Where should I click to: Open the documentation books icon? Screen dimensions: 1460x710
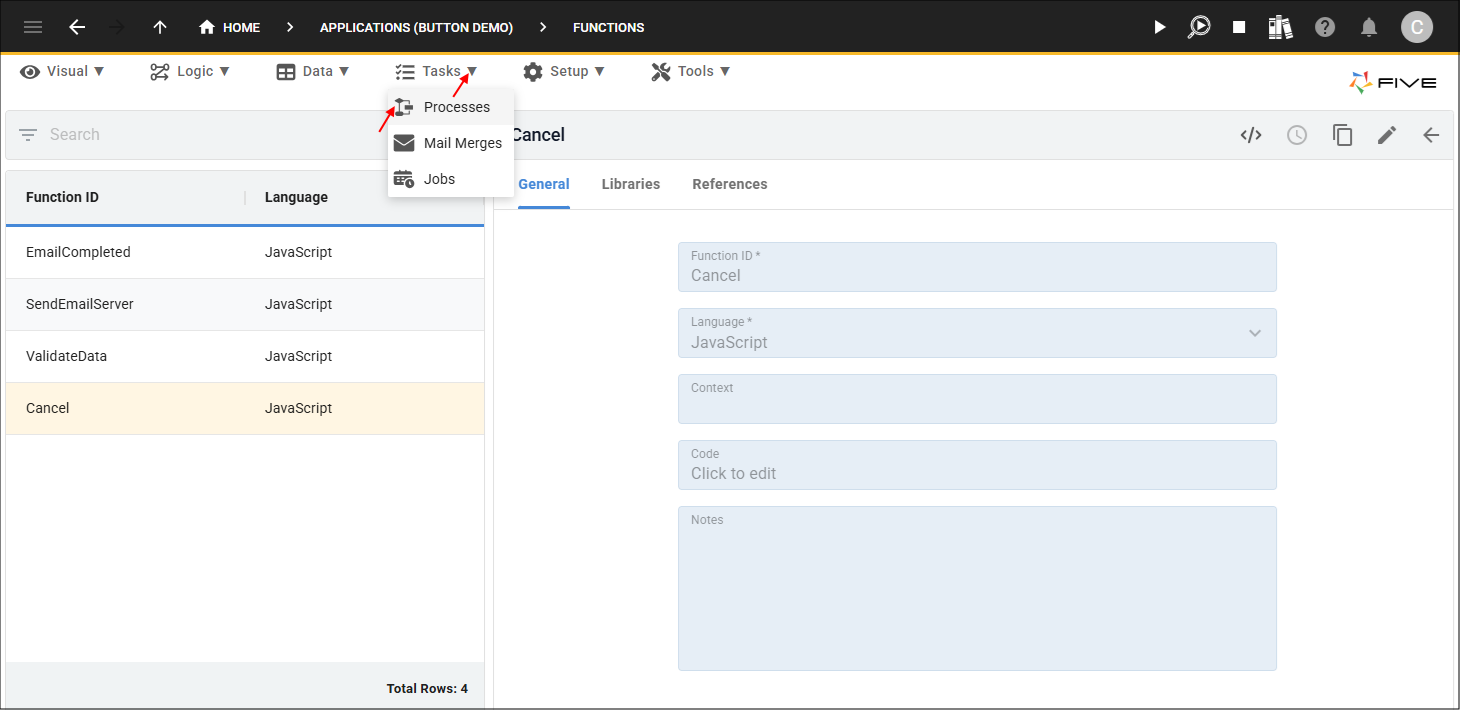click(1280, 27)
